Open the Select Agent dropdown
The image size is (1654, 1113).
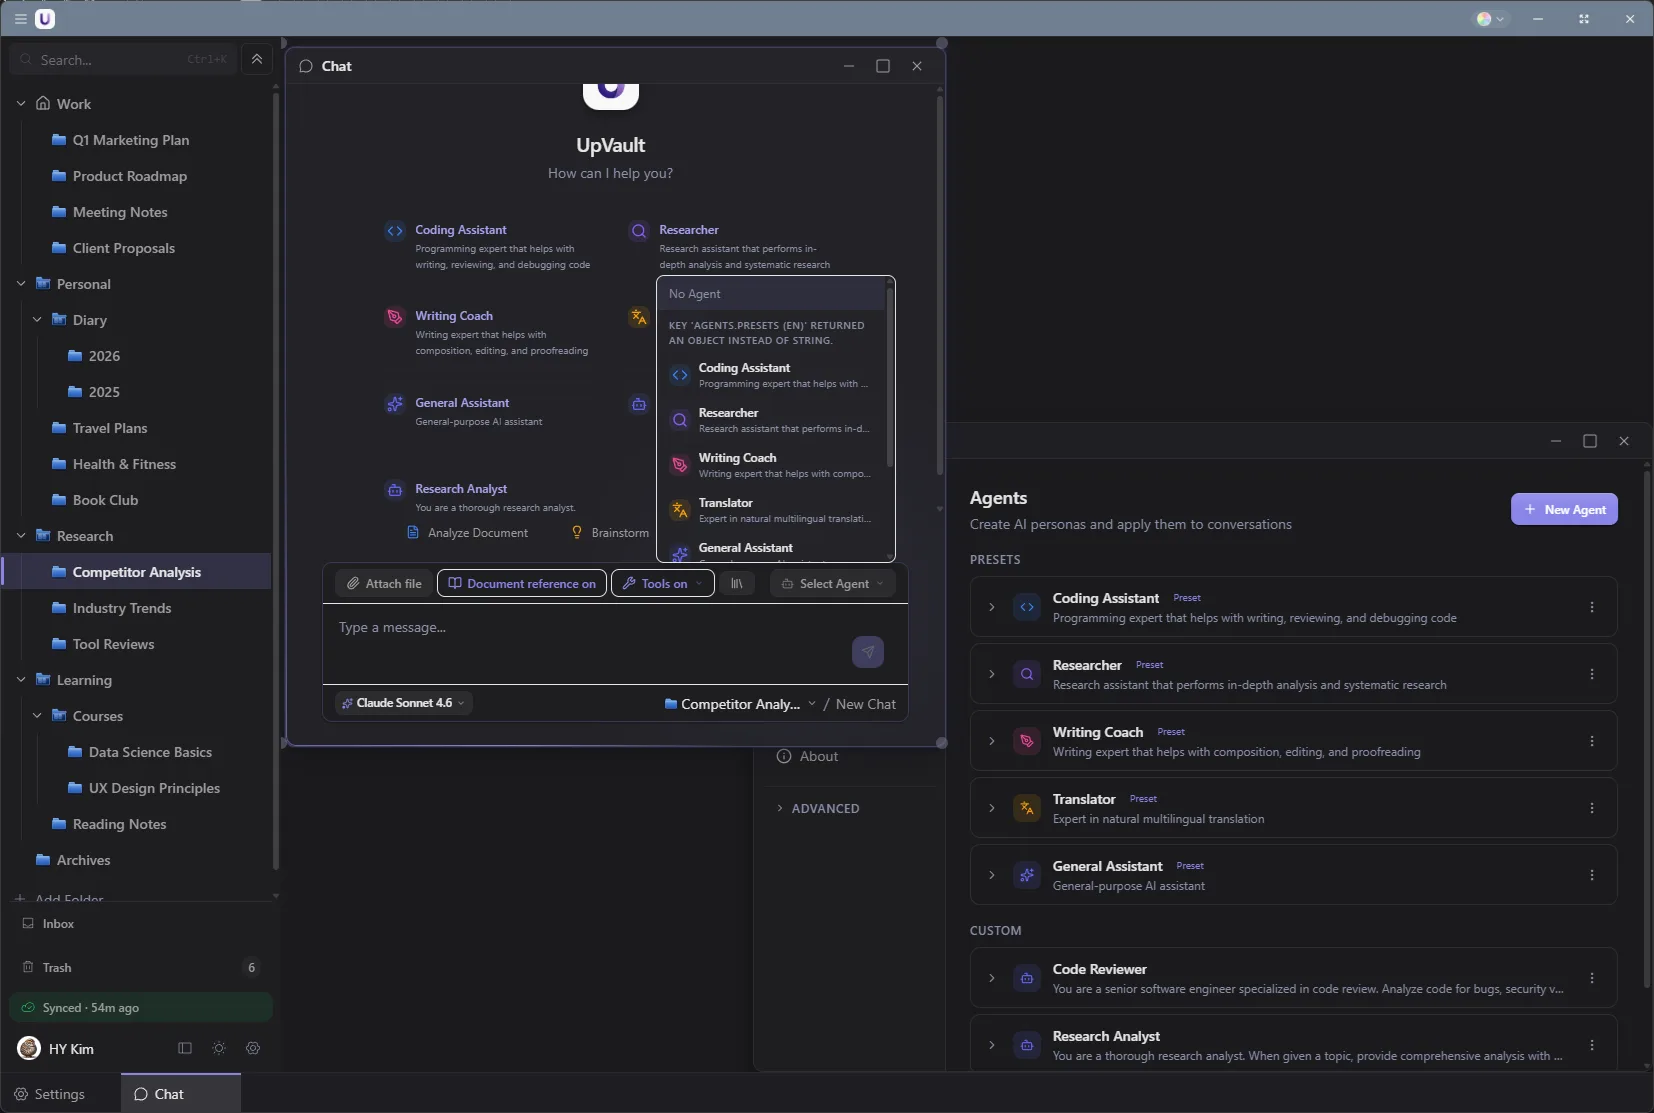tap(832, 584)
